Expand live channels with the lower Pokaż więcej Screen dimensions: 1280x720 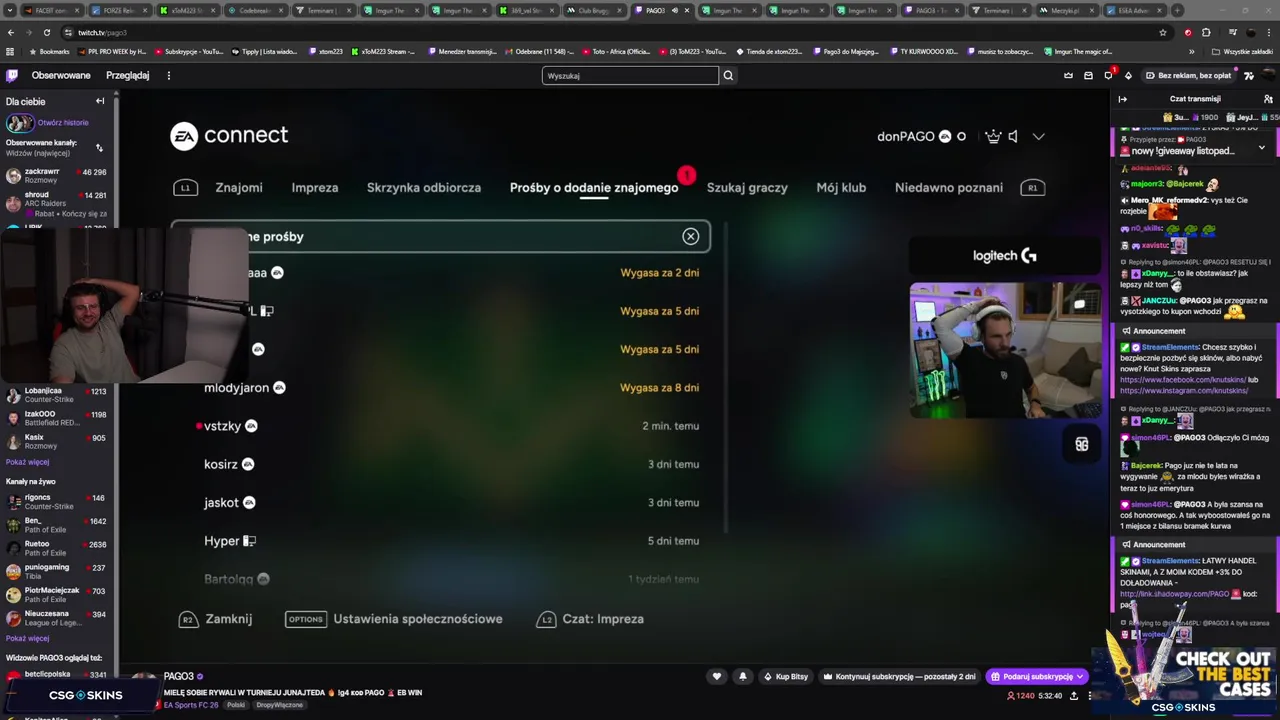pos(27,638)
